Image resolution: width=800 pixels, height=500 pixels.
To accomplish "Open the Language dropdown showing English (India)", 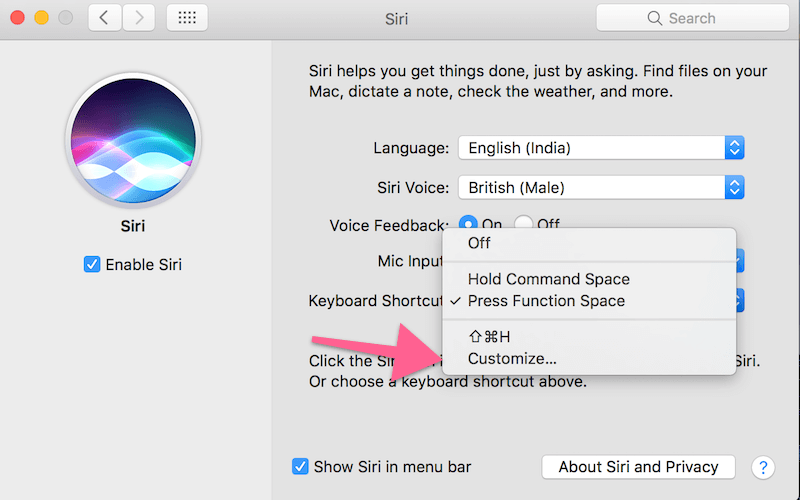I will click(601, 148).
